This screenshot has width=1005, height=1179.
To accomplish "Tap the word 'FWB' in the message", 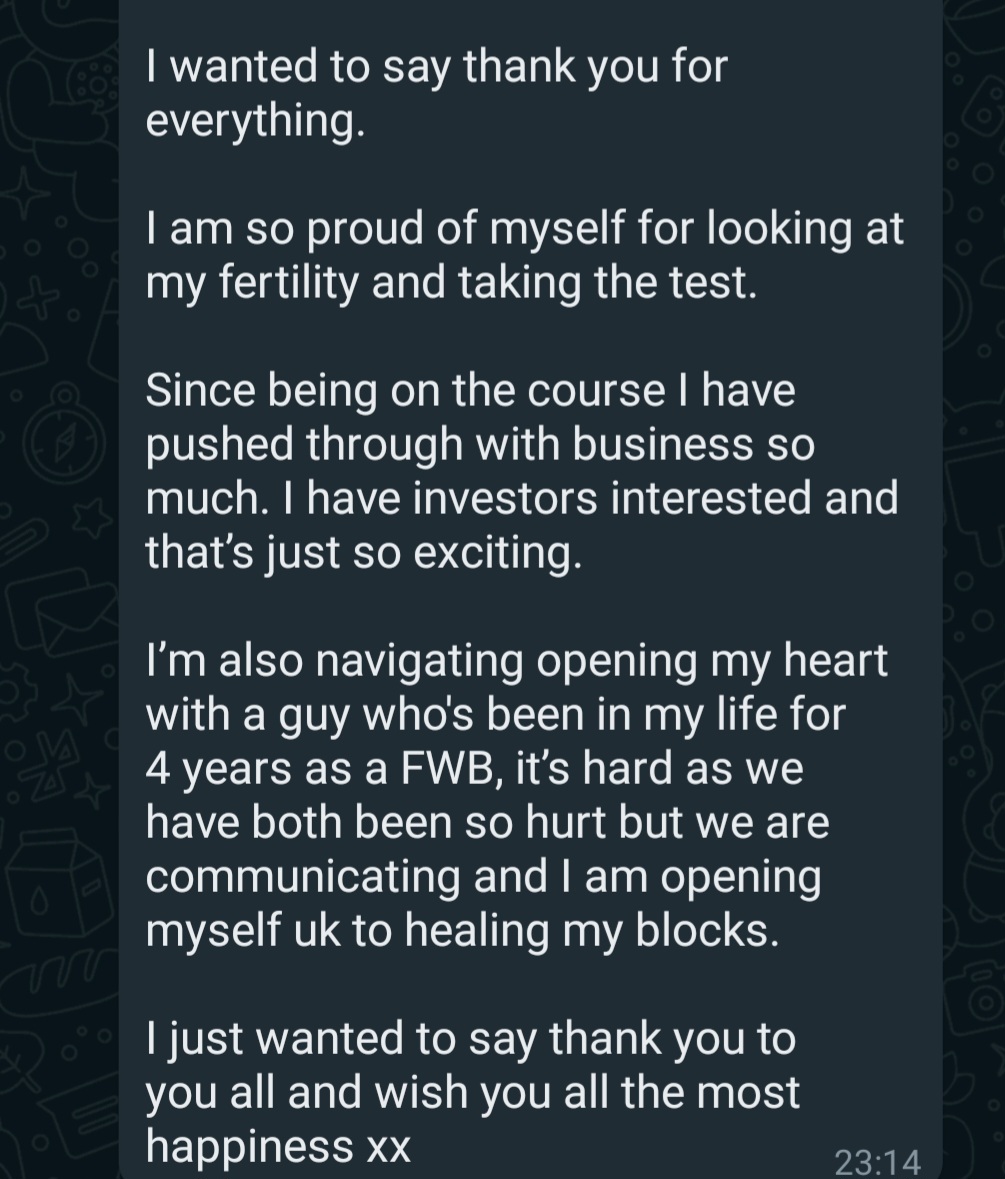I will pyautogui.click(x=451, y=768).
